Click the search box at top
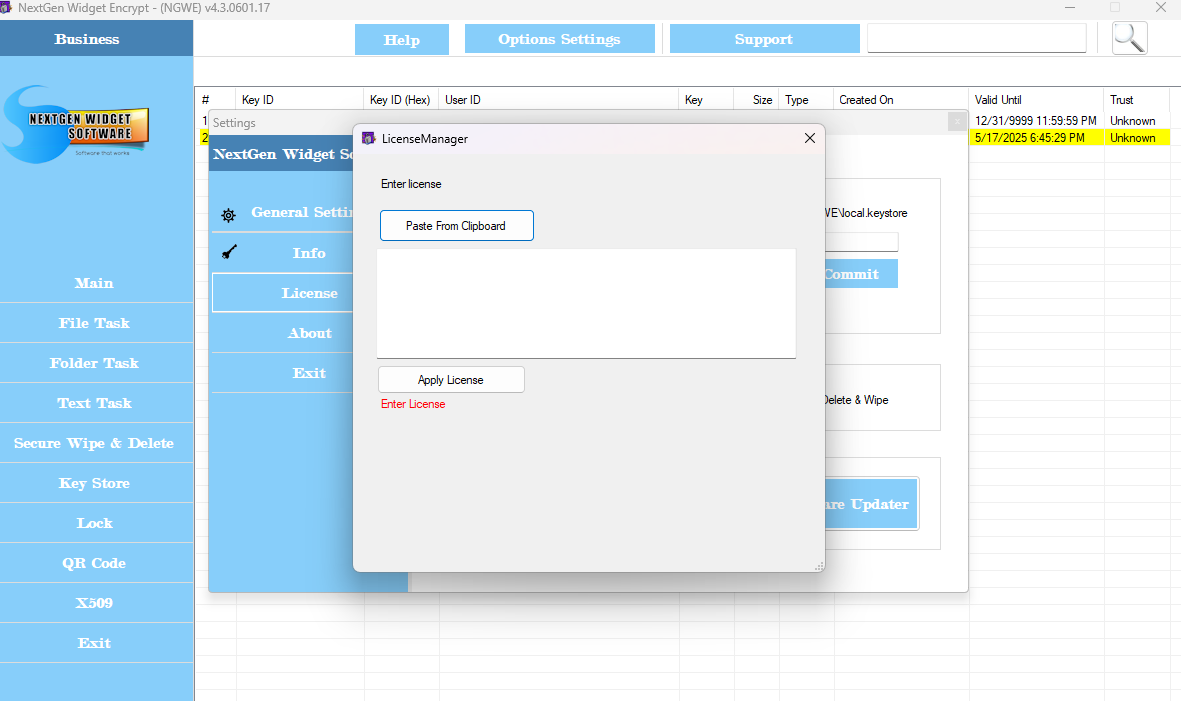1181x701 pixels. tap(976, 38)
